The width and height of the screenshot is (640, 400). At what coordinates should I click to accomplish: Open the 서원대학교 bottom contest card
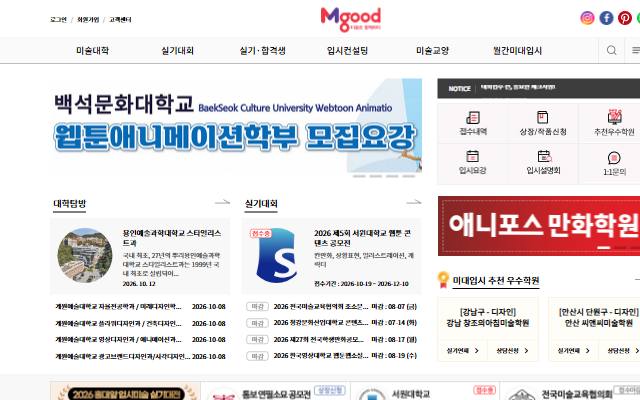point(425,391)
